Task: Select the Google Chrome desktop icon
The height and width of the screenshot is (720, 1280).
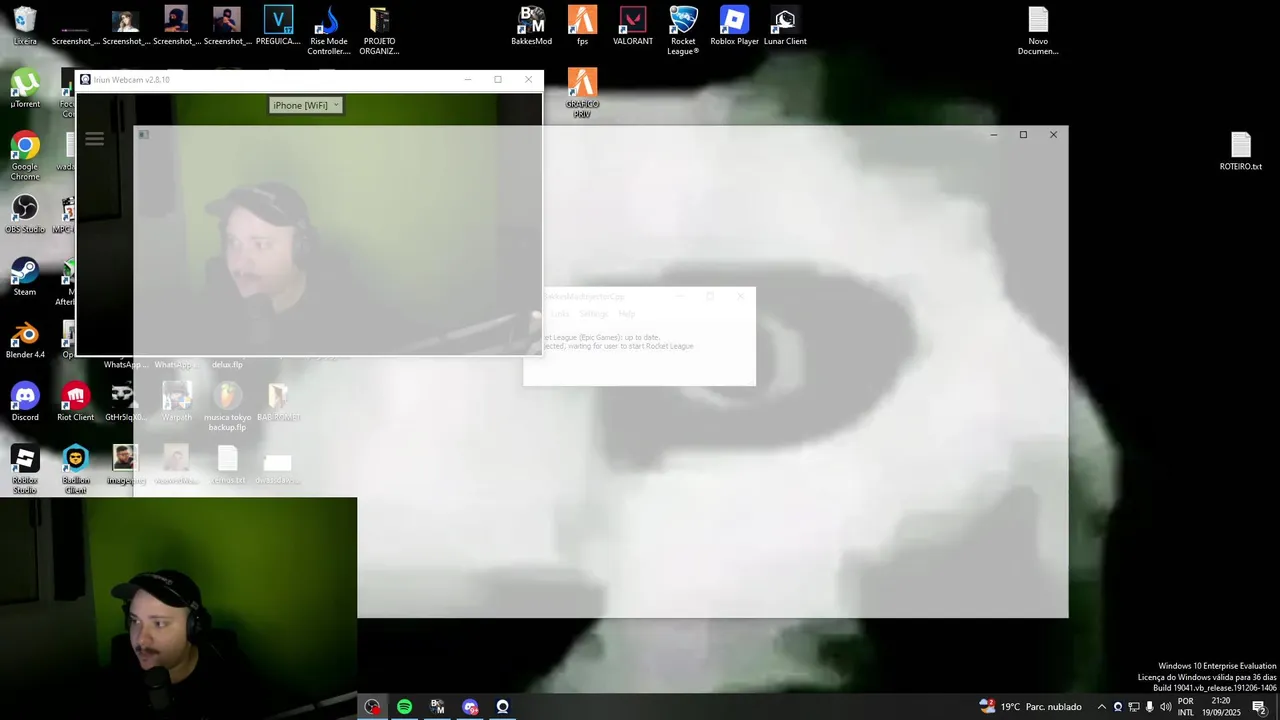Action: click(x=25, y=156)
